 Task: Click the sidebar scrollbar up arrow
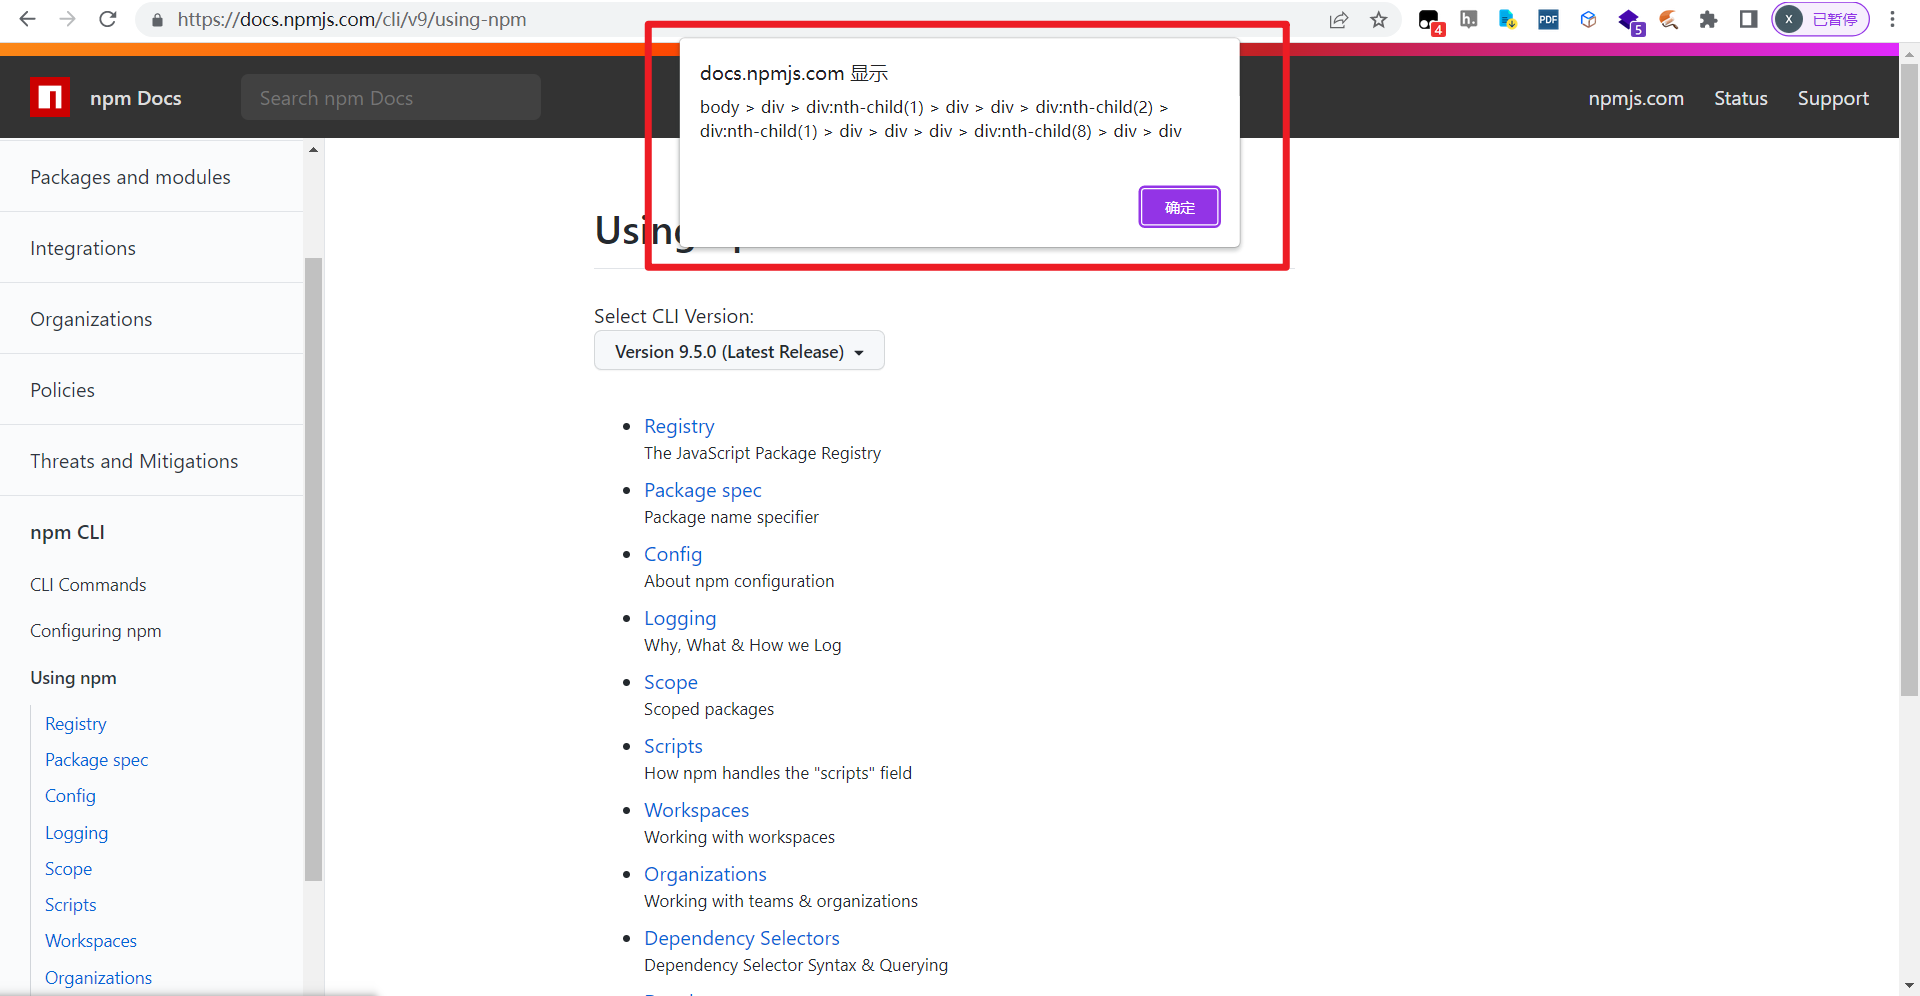(x=313, y=150)
